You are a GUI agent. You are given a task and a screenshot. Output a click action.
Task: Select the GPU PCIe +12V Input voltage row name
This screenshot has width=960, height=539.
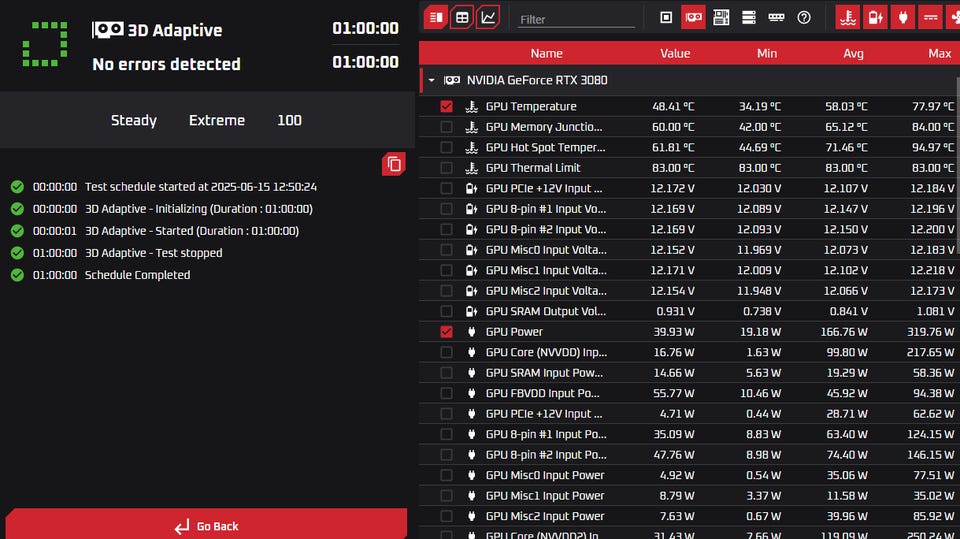click(x=544, y=189)
